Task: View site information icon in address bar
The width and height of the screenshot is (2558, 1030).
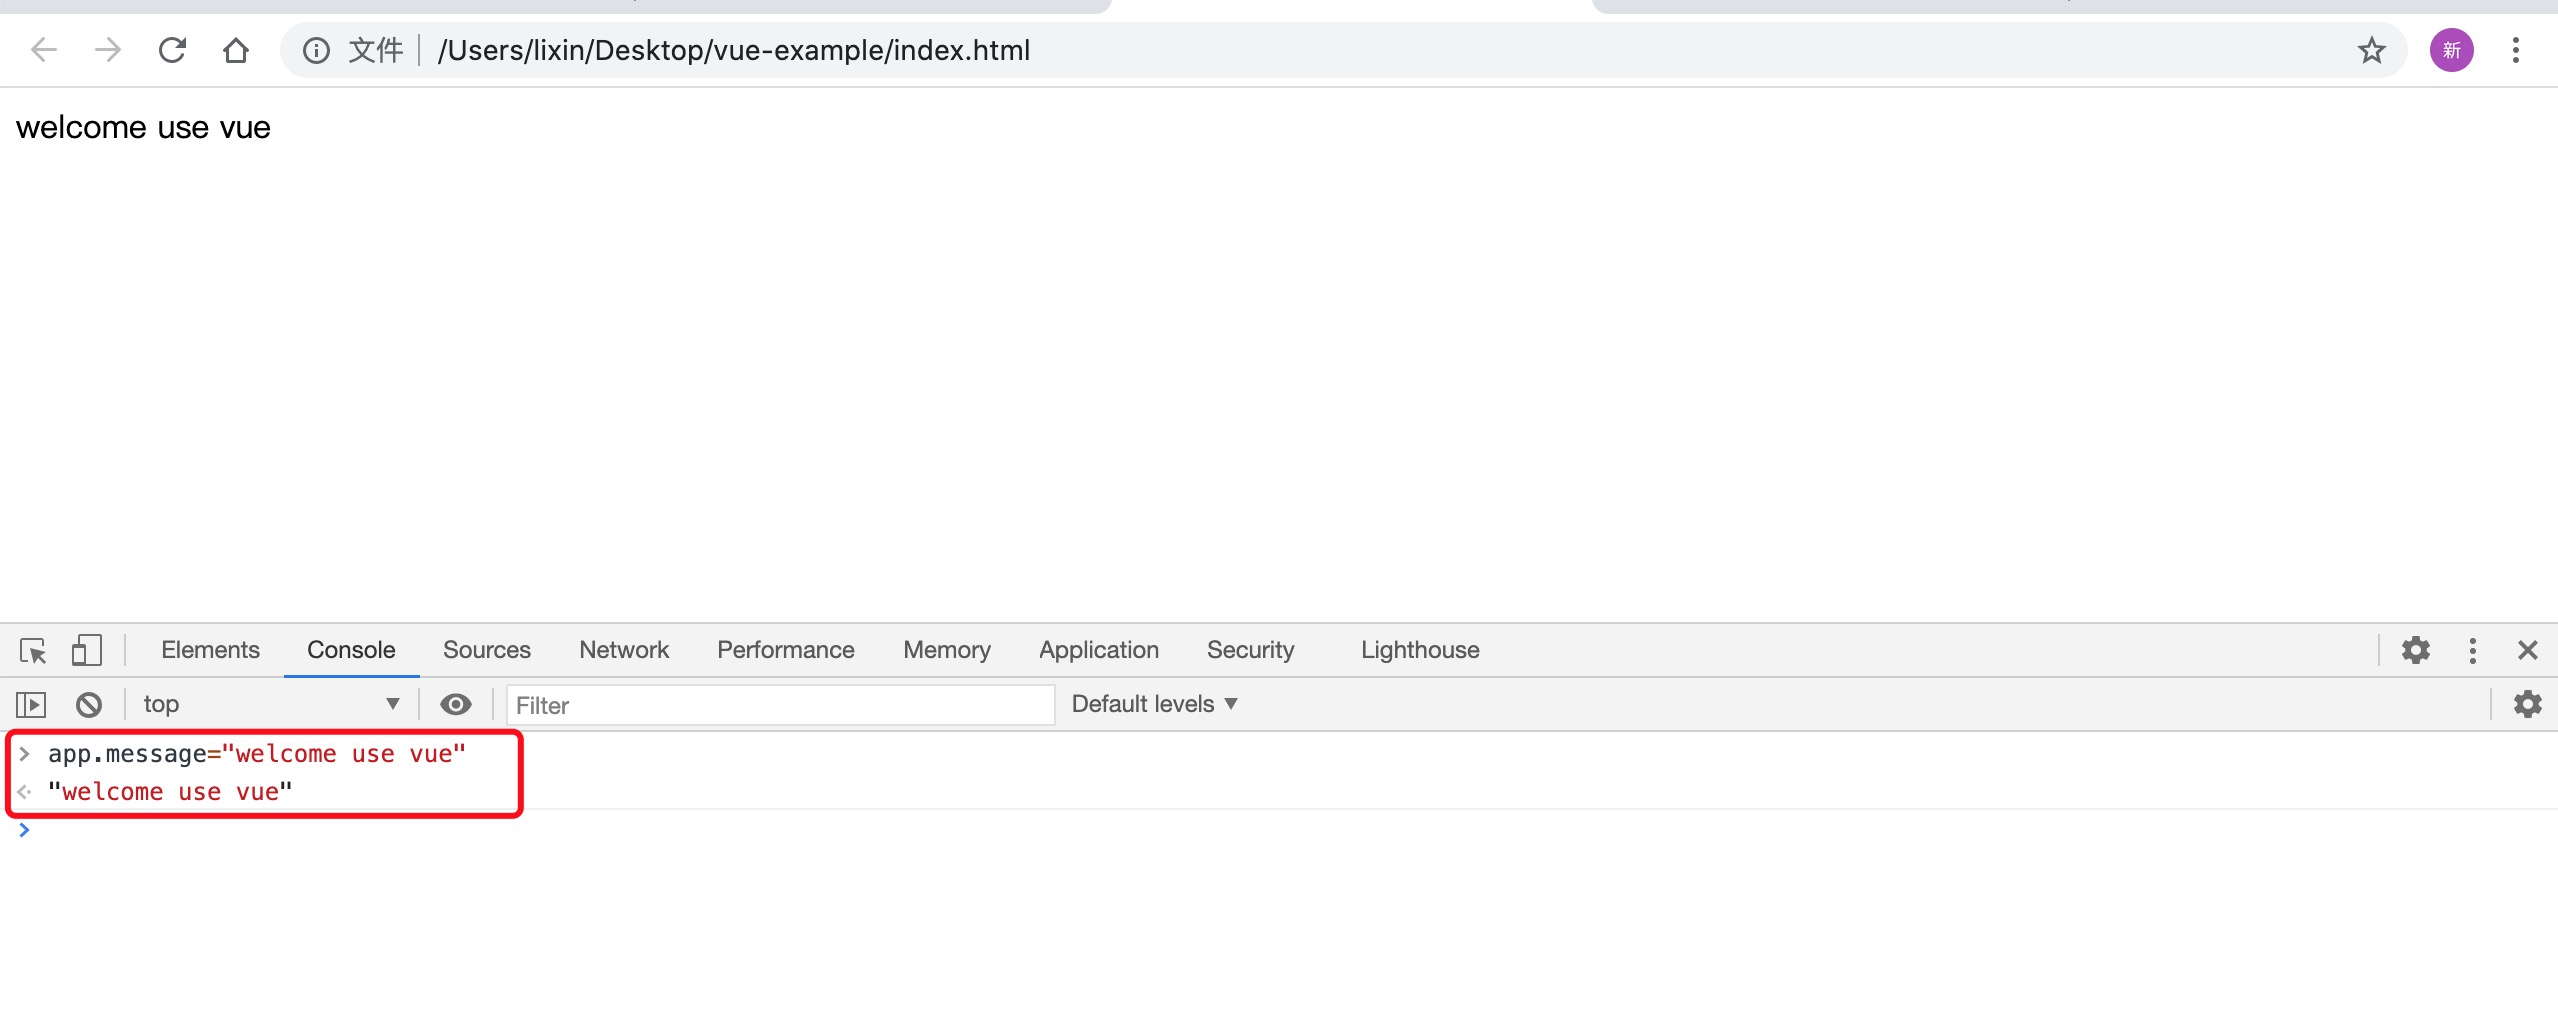Action: (316, 50)
